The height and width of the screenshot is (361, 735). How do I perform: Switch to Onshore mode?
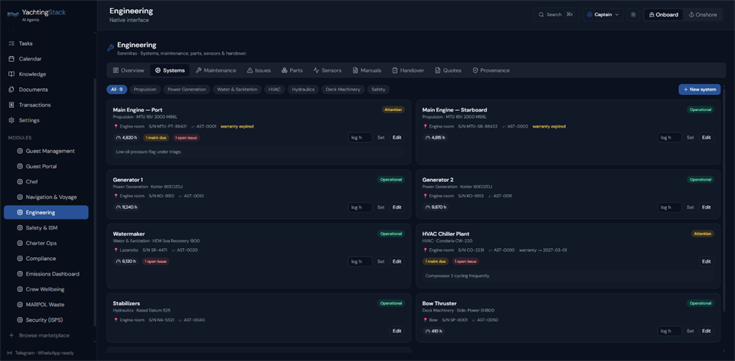pos(703,15)
